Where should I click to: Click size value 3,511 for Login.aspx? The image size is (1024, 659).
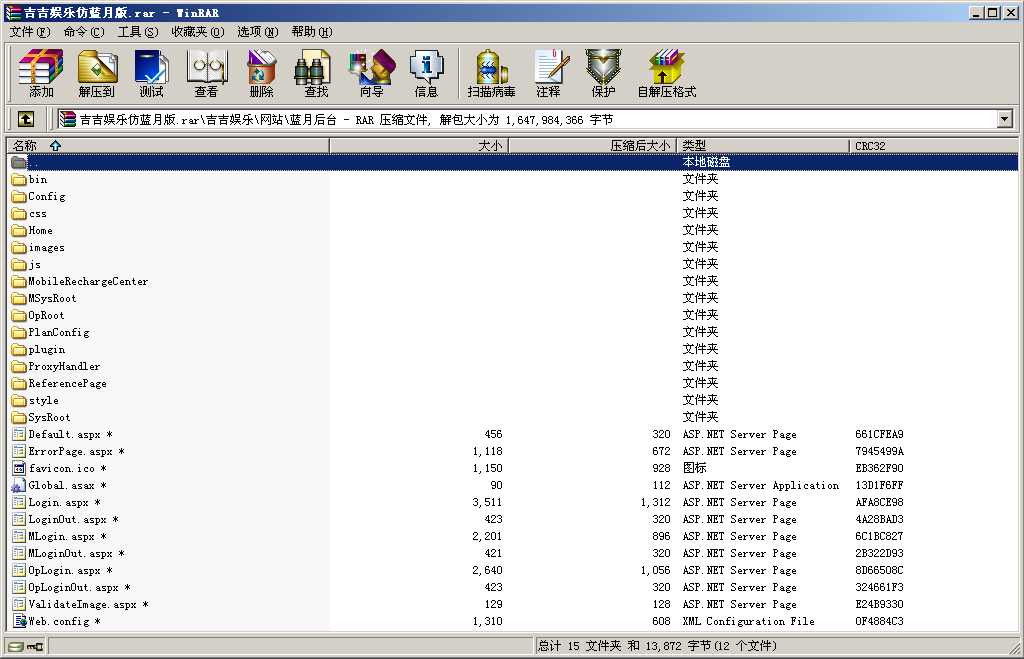pyautogui.click(x=487, y=502)
